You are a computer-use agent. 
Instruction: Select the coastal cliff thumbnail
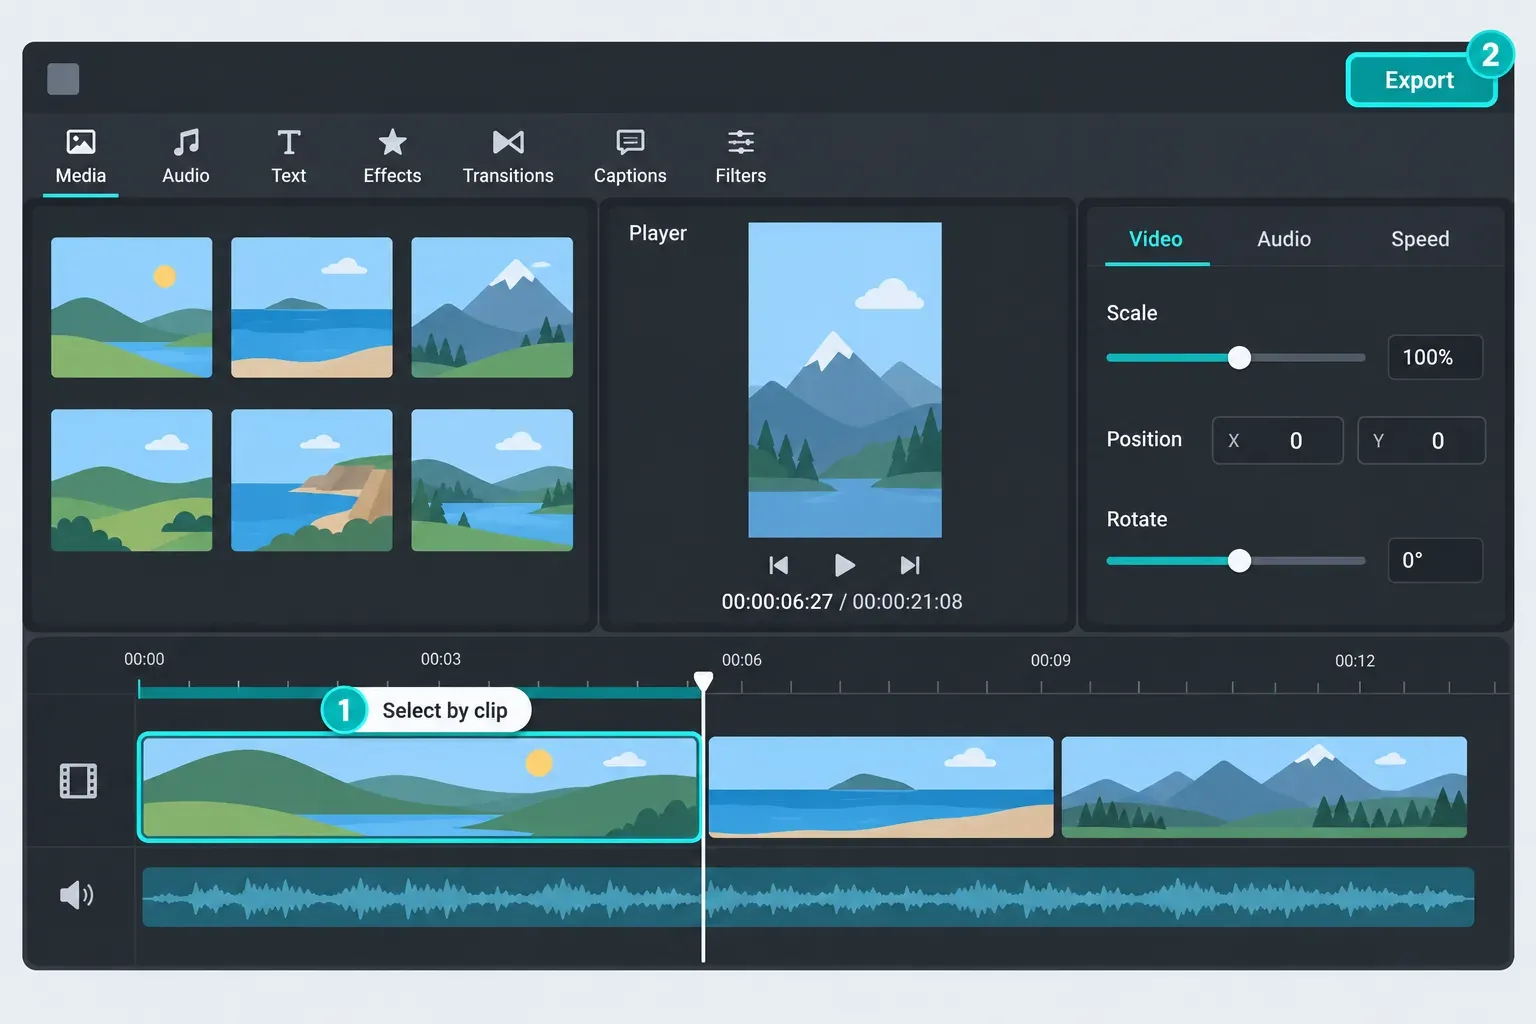pyautogui.click(x=312, y=480)
